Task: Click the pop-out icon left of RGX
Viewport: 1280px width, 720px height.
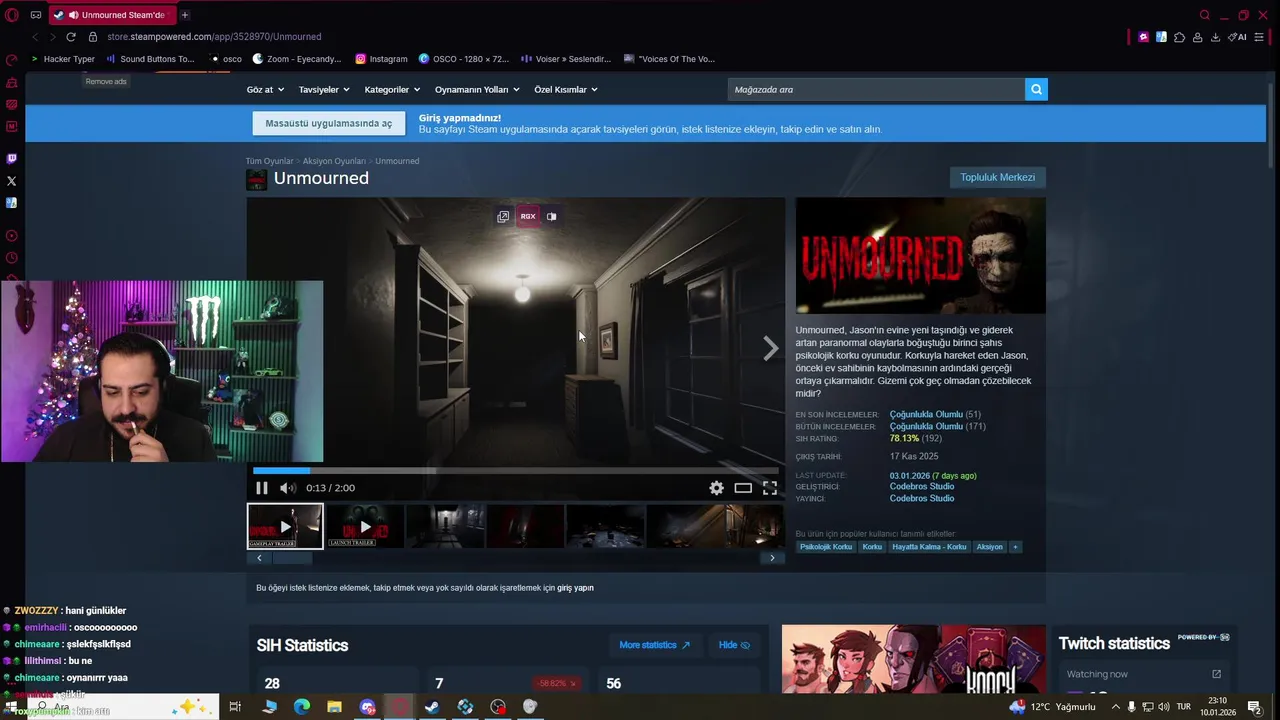Action: [503, 216]
